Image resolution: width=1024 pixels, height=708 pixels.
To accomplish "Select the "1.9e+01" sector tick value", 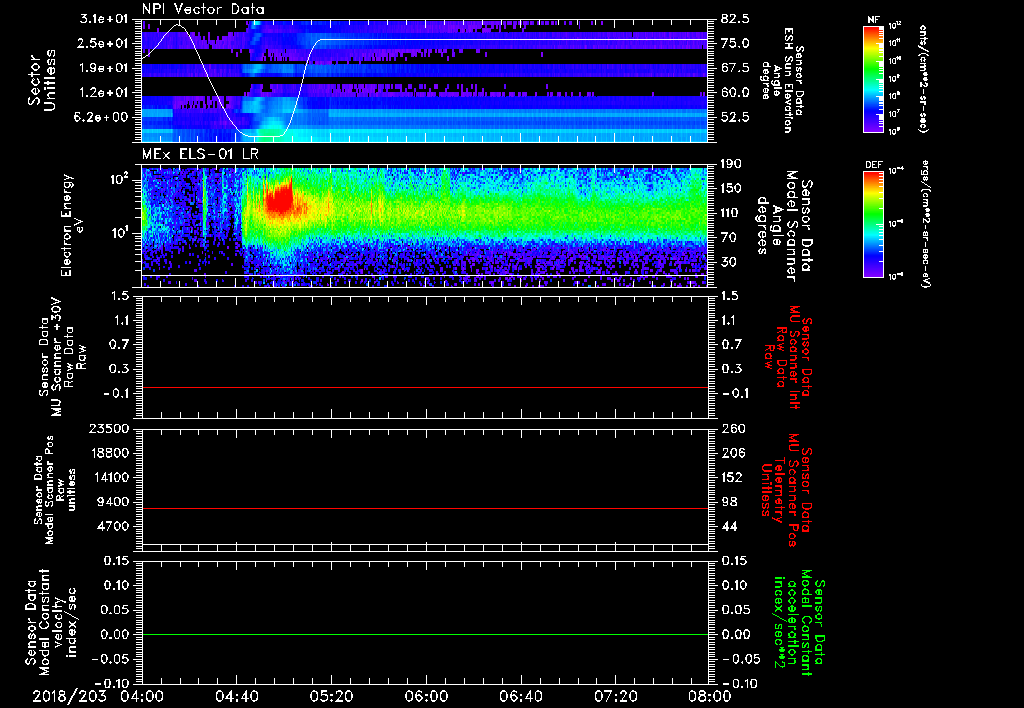I will [103, 68].
